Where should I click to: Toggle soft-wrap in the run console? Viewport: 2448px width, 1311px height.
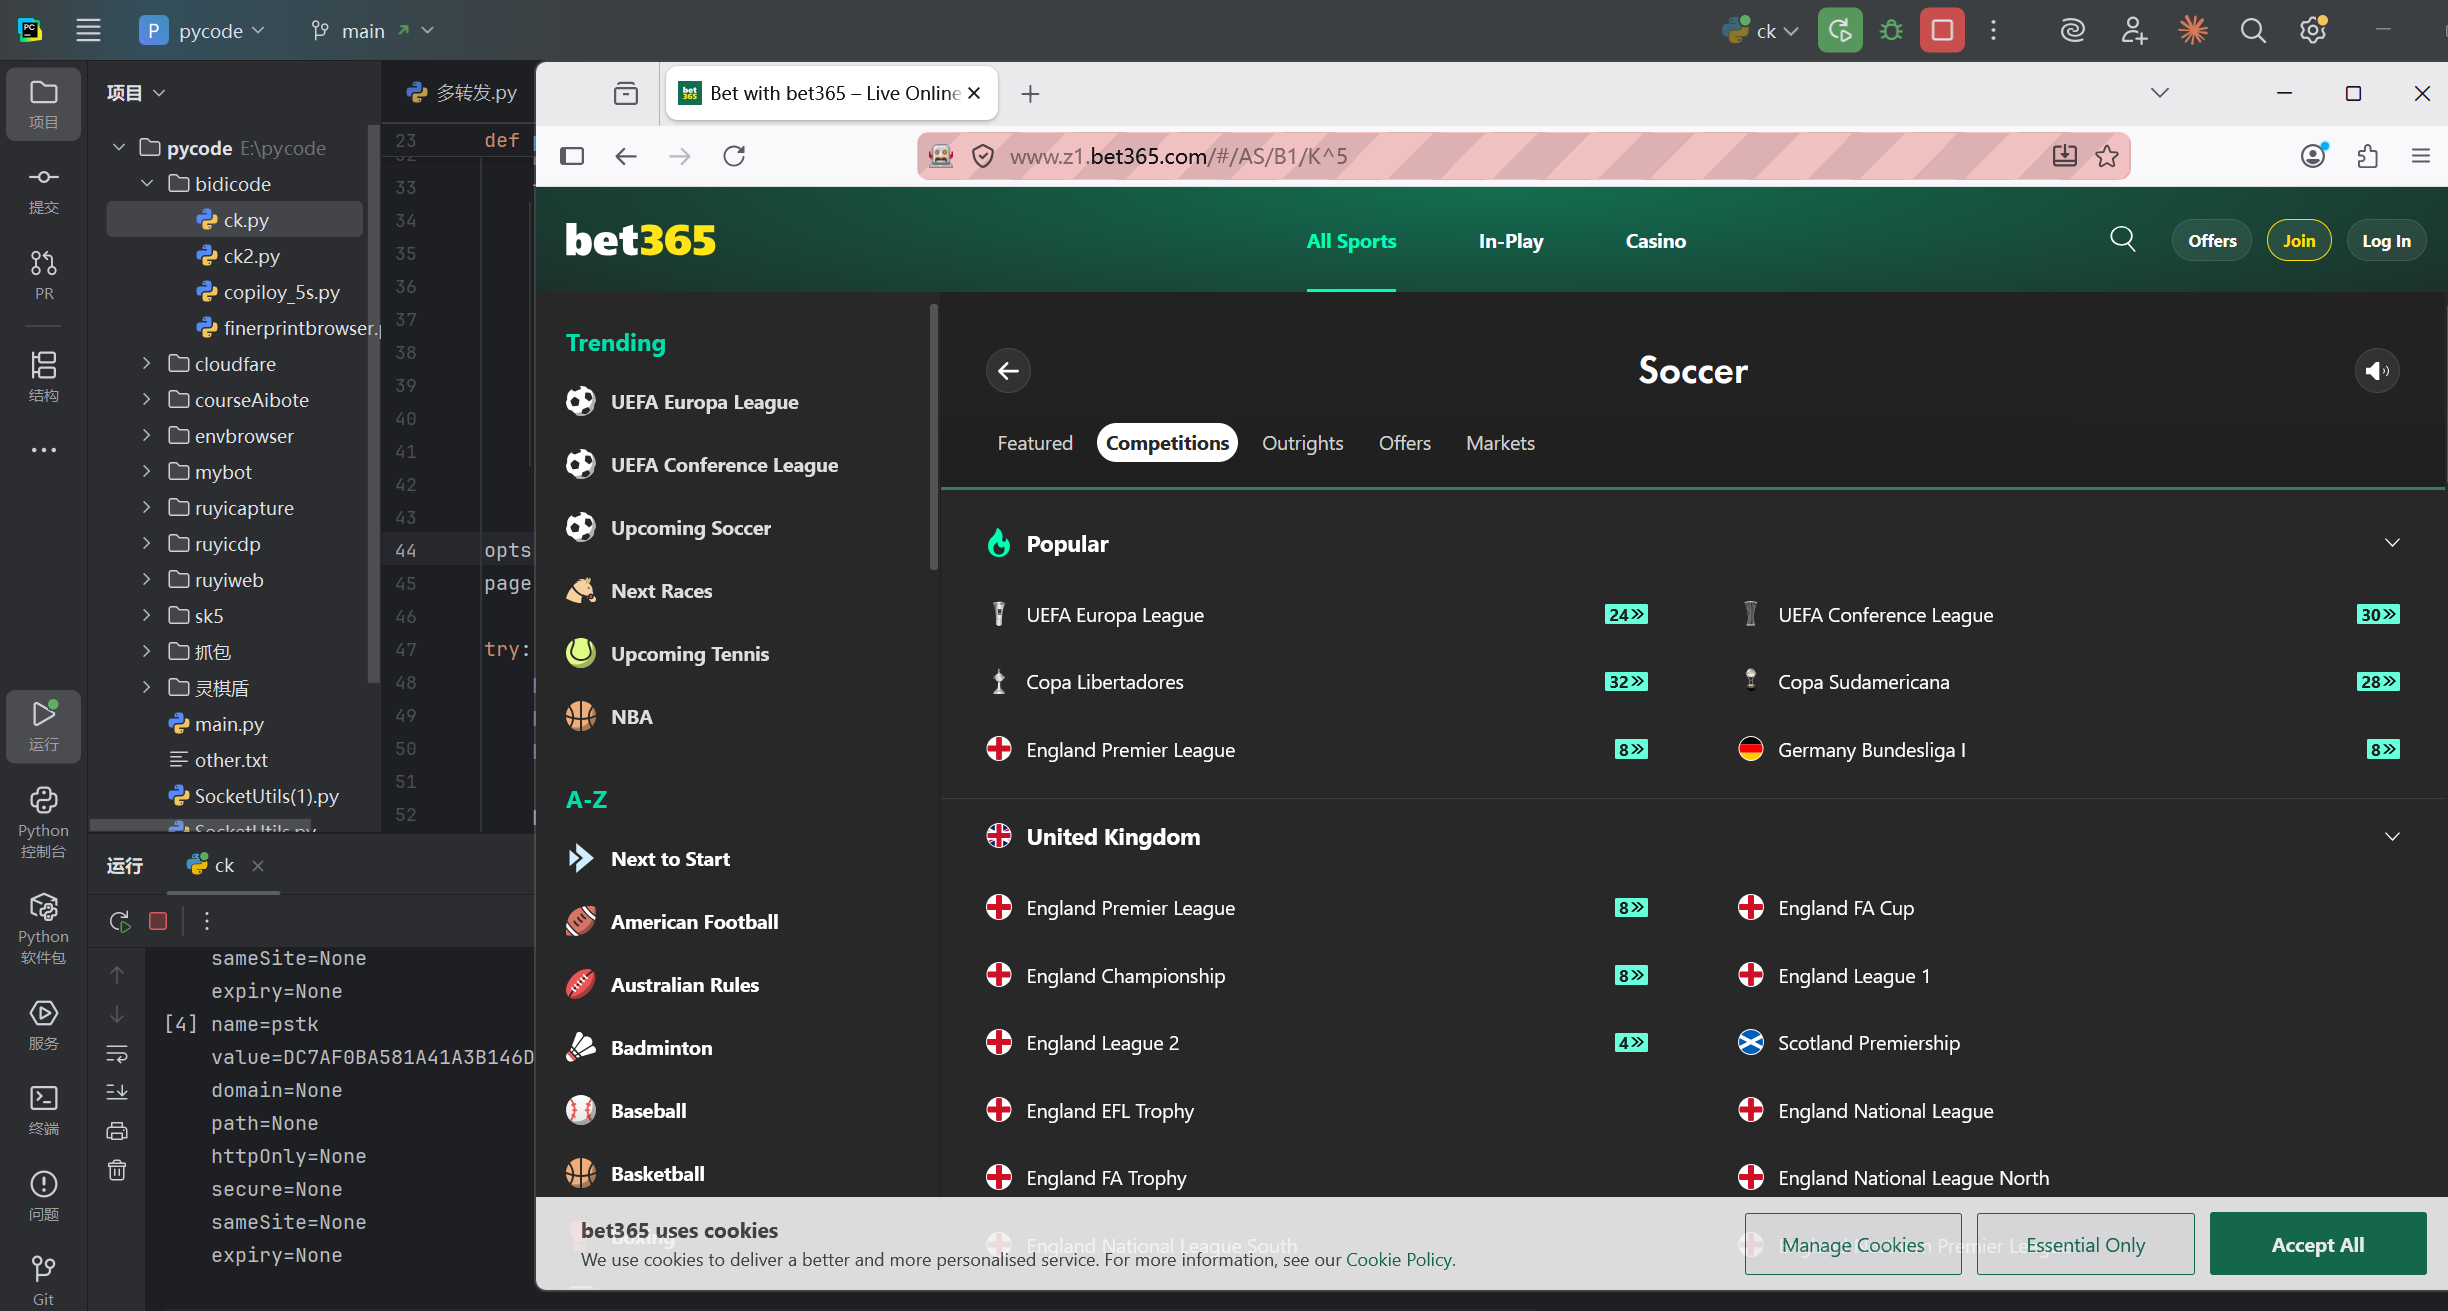point(117,1054)
